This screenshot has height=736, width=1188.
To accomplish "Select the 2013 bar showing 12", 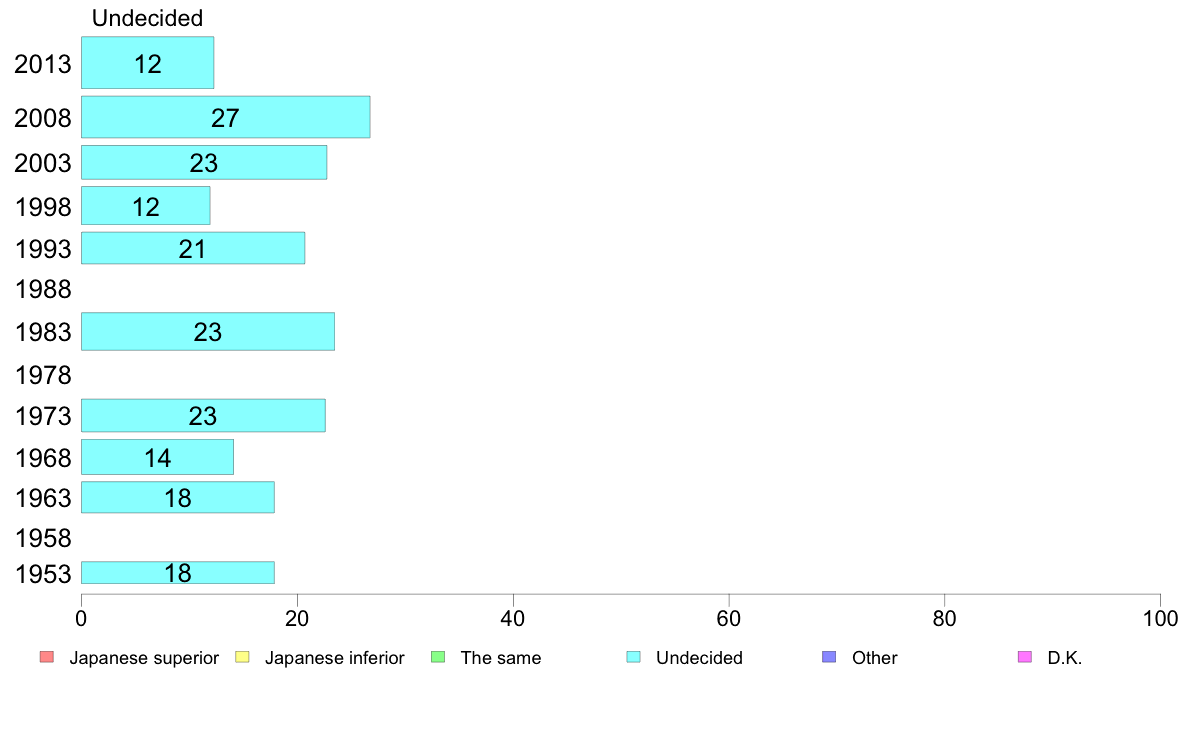I will [x=148, y=63].
